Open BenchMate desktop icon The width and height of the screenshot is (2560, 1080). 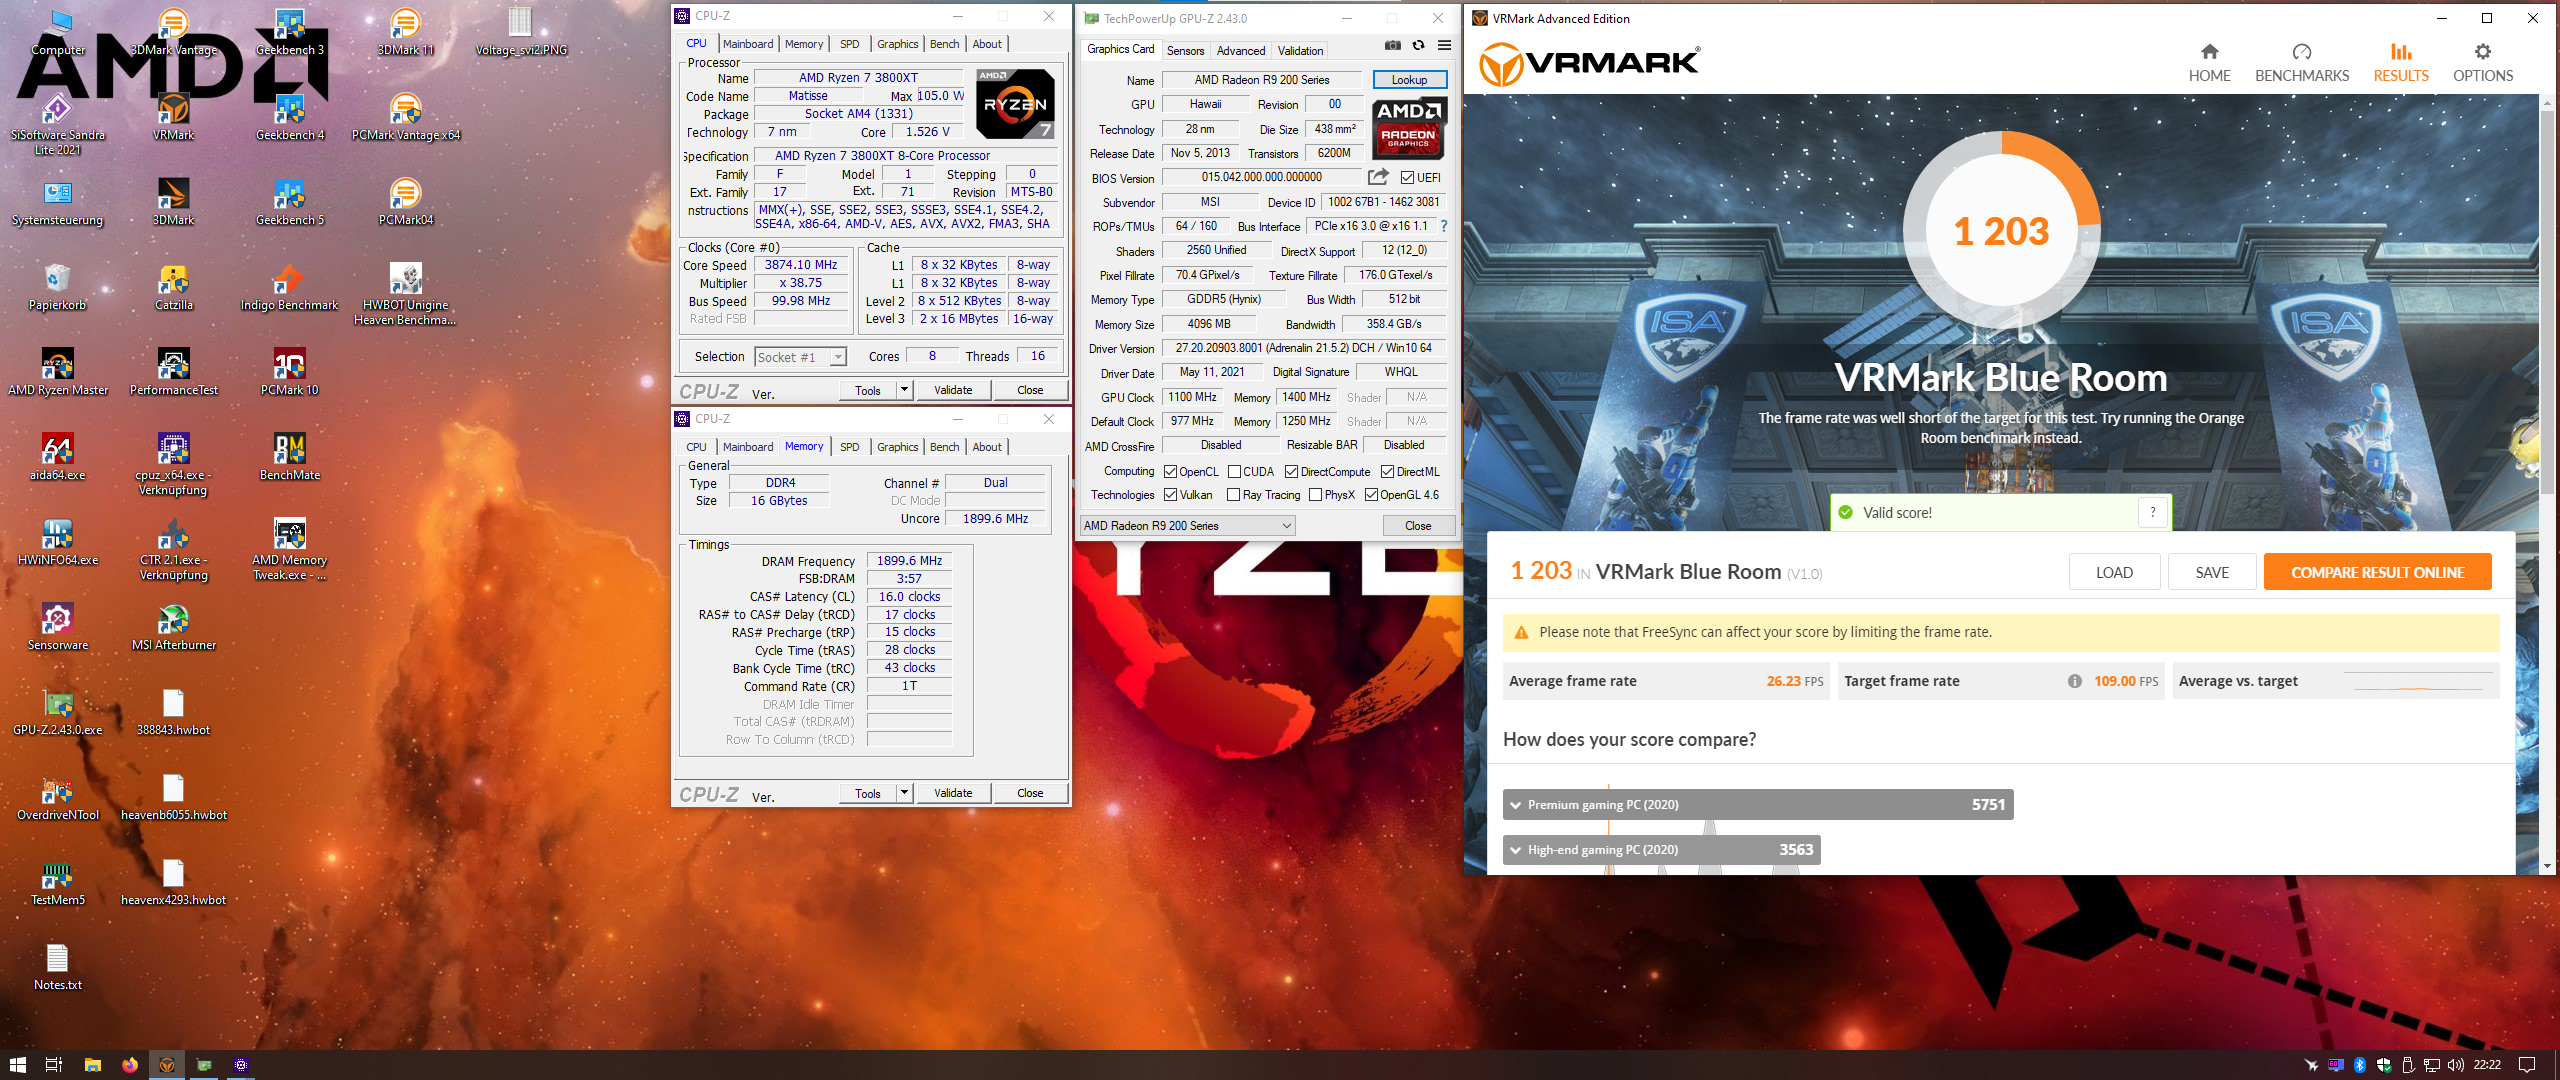point(290,457)
